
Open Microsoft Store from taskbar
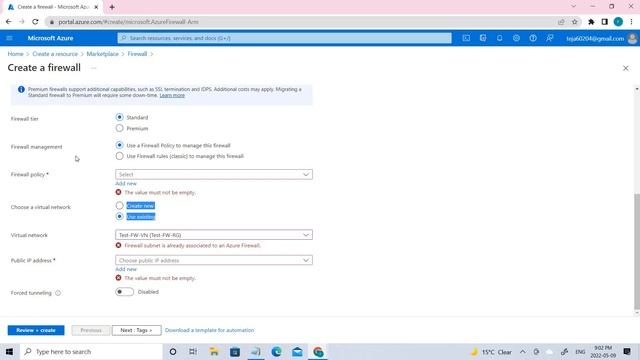point(235,351)
